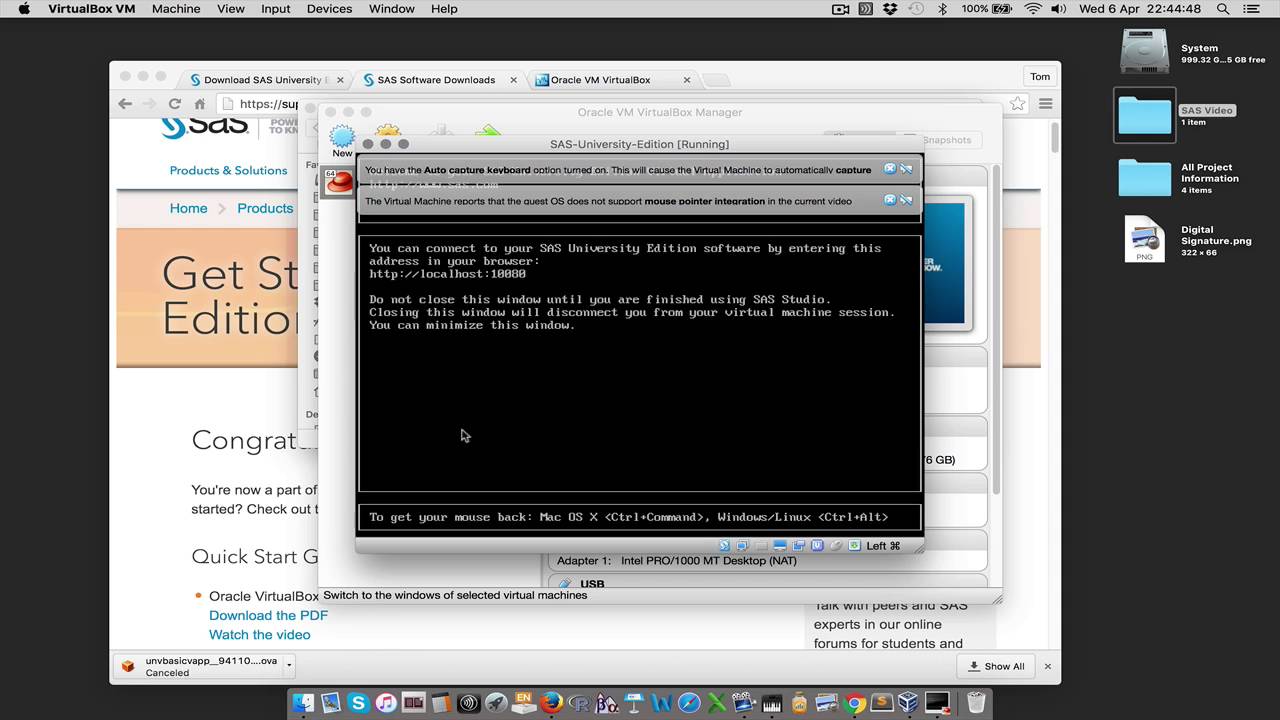
Task: Reload the Chrome page
Action: [175, 104]
